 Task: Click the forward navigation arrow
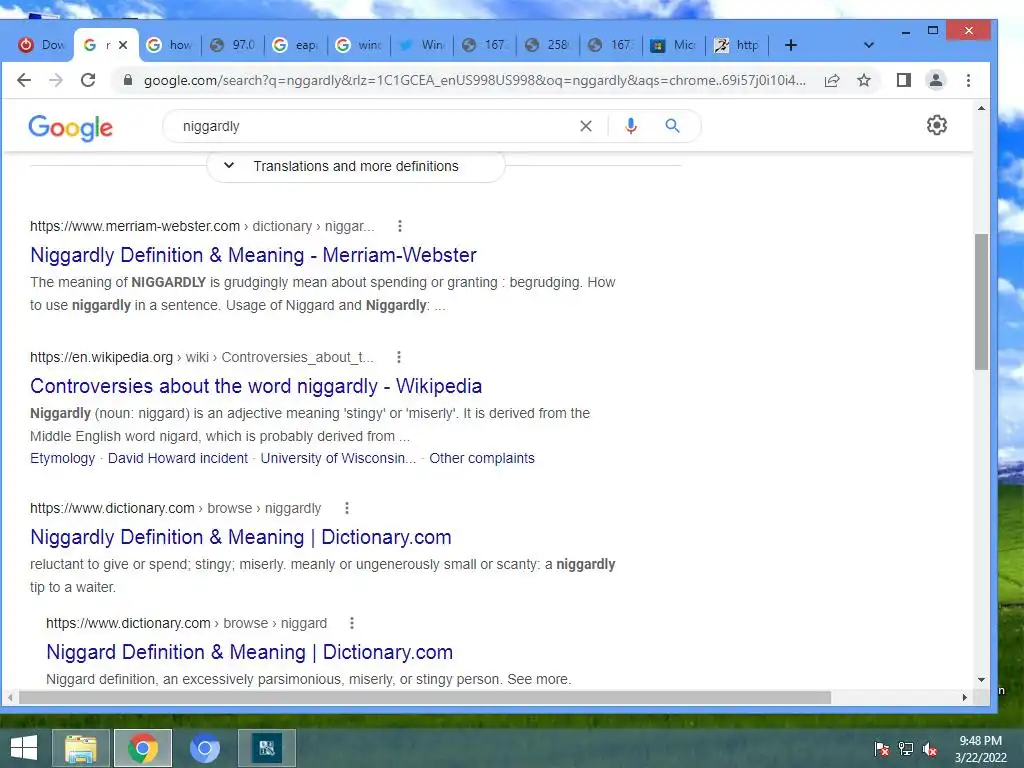coord(56,80)
